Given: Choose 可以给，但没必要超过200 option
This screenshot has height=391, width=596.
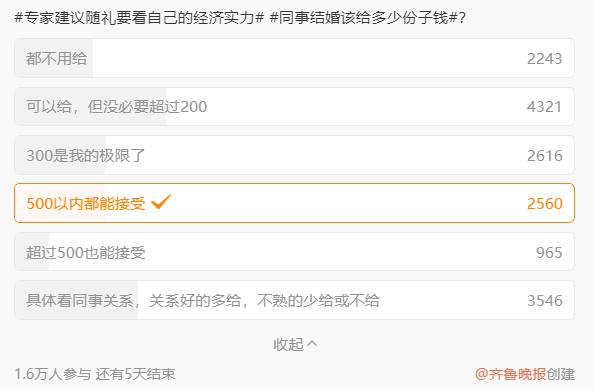Looking at the screenshot, I should click(x=294, y=106).
